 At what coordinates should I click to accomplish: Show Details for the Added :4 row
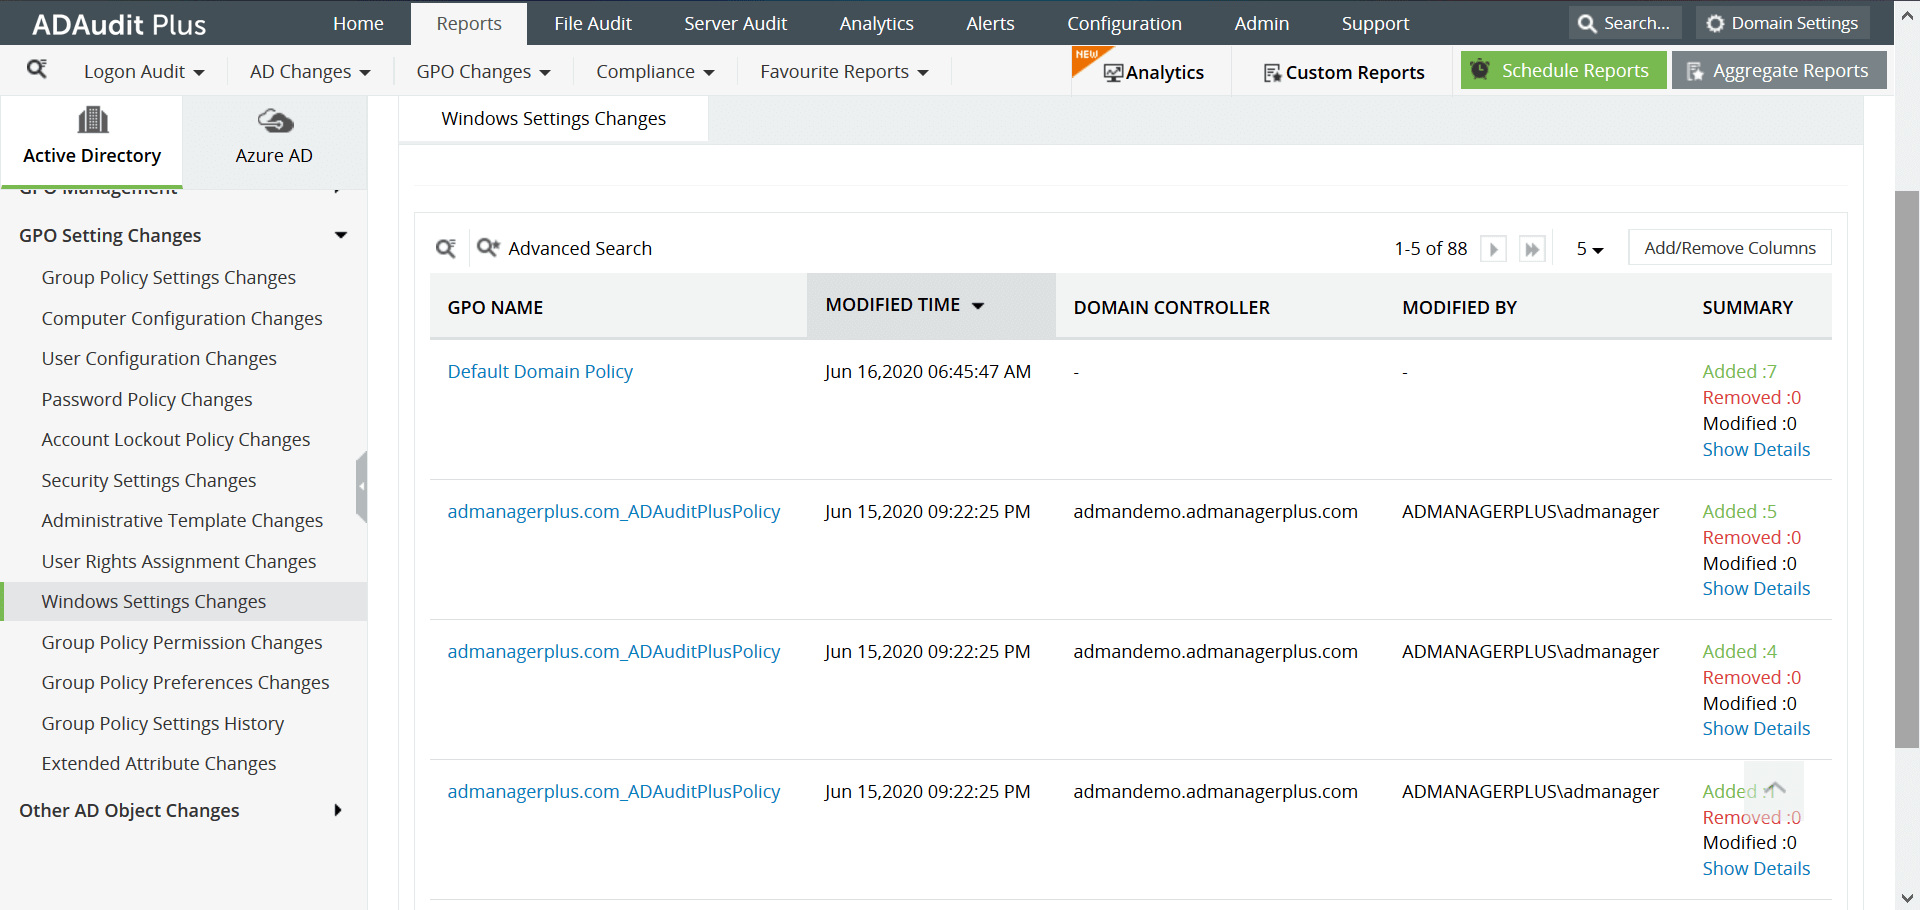coord(1756,729)
